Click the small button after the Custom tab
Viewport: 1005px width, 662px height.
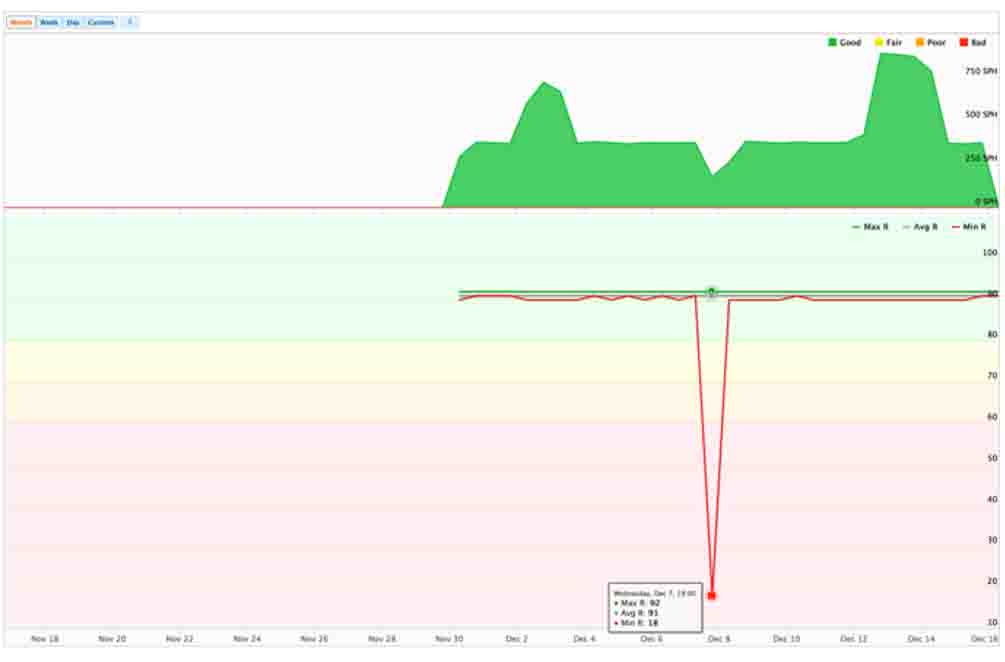(x=130, y=22)
